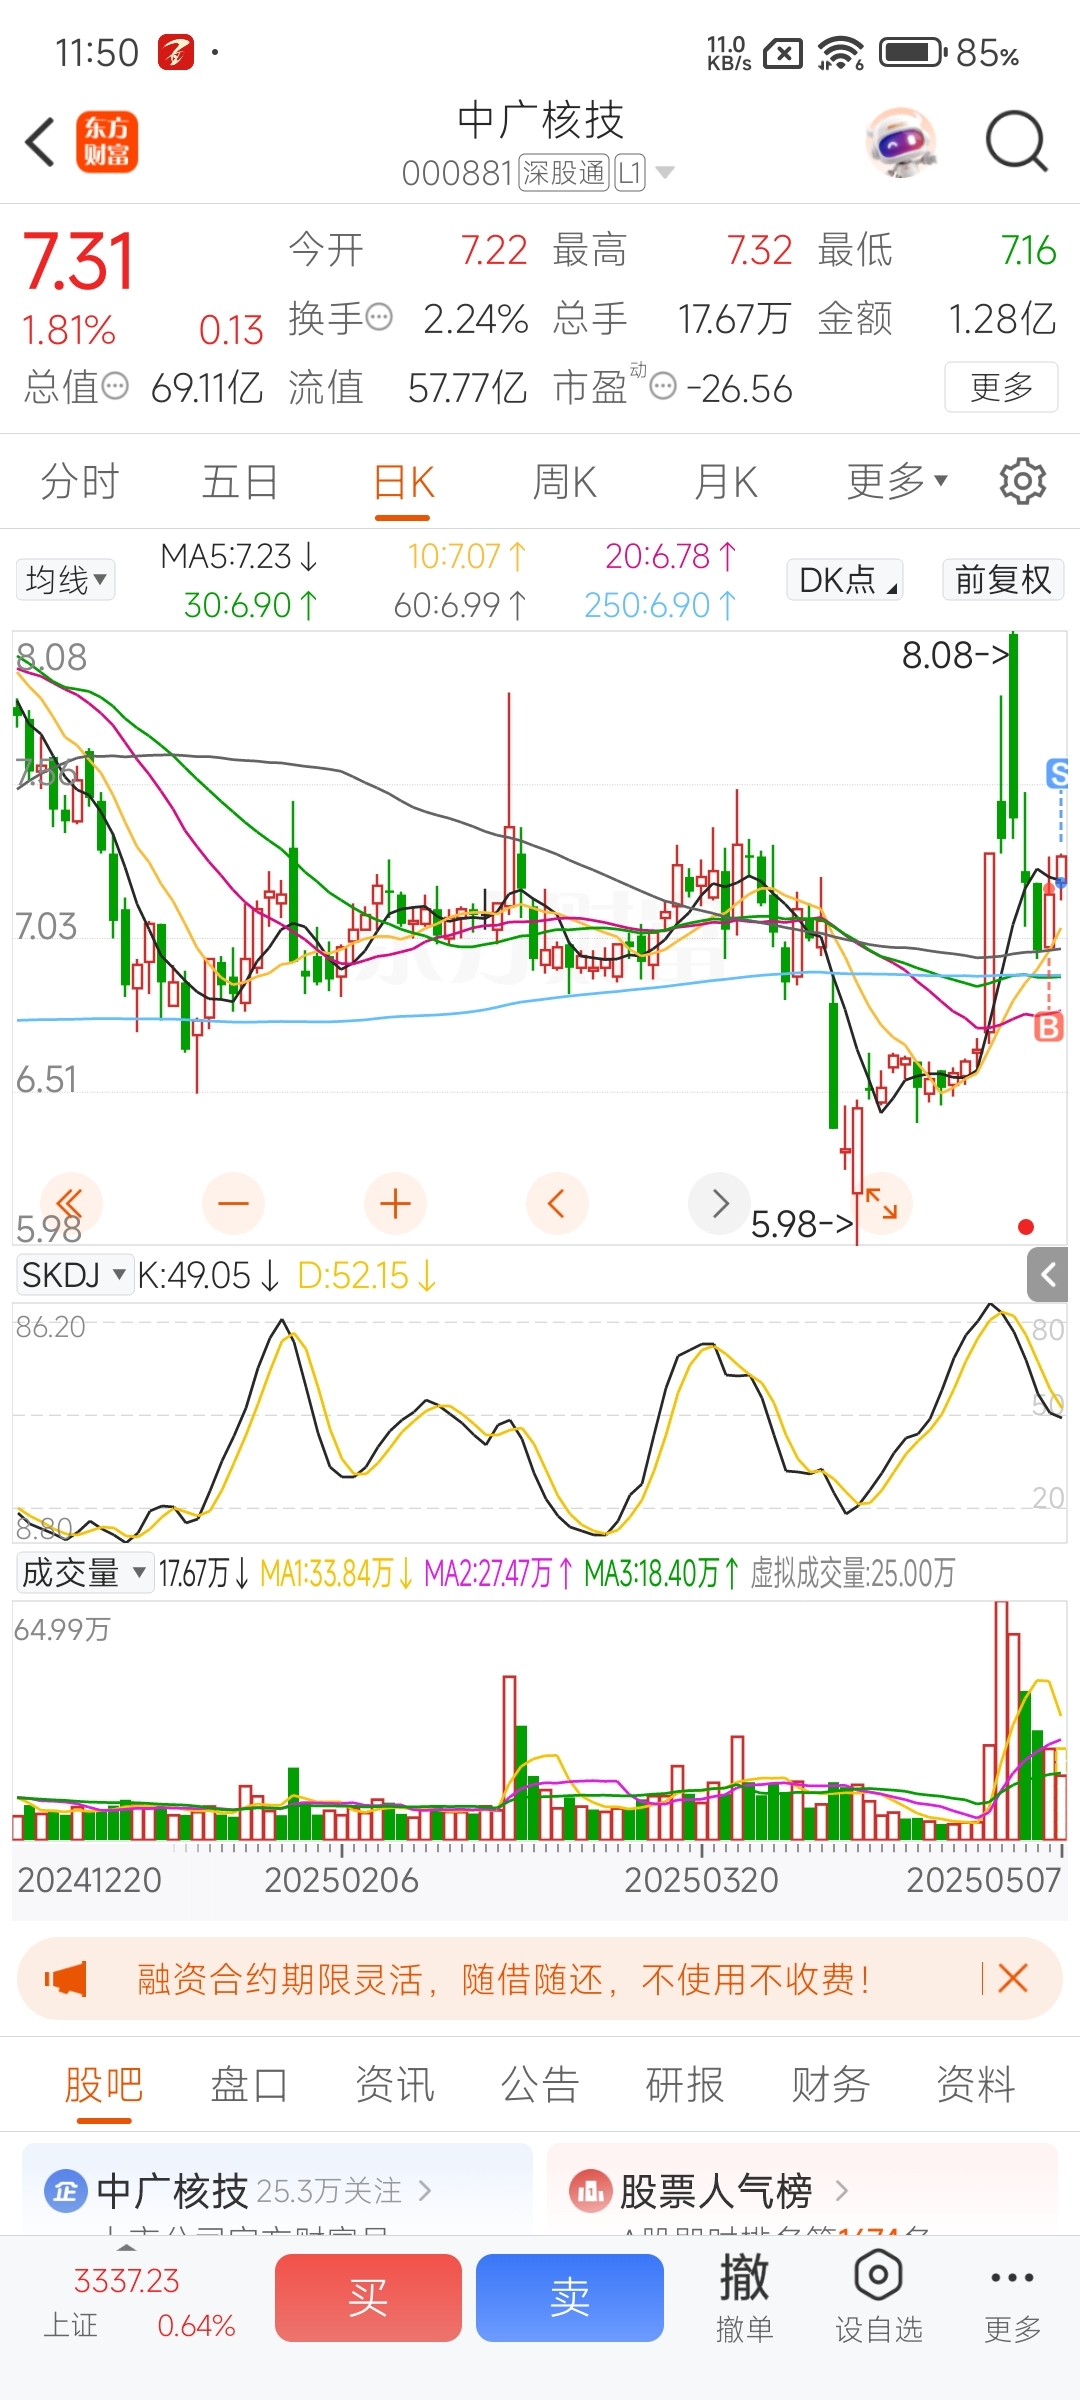Open the 均线 indicator dropdown
This screenshot has height=2400, width=1080.
pos(65,579)
